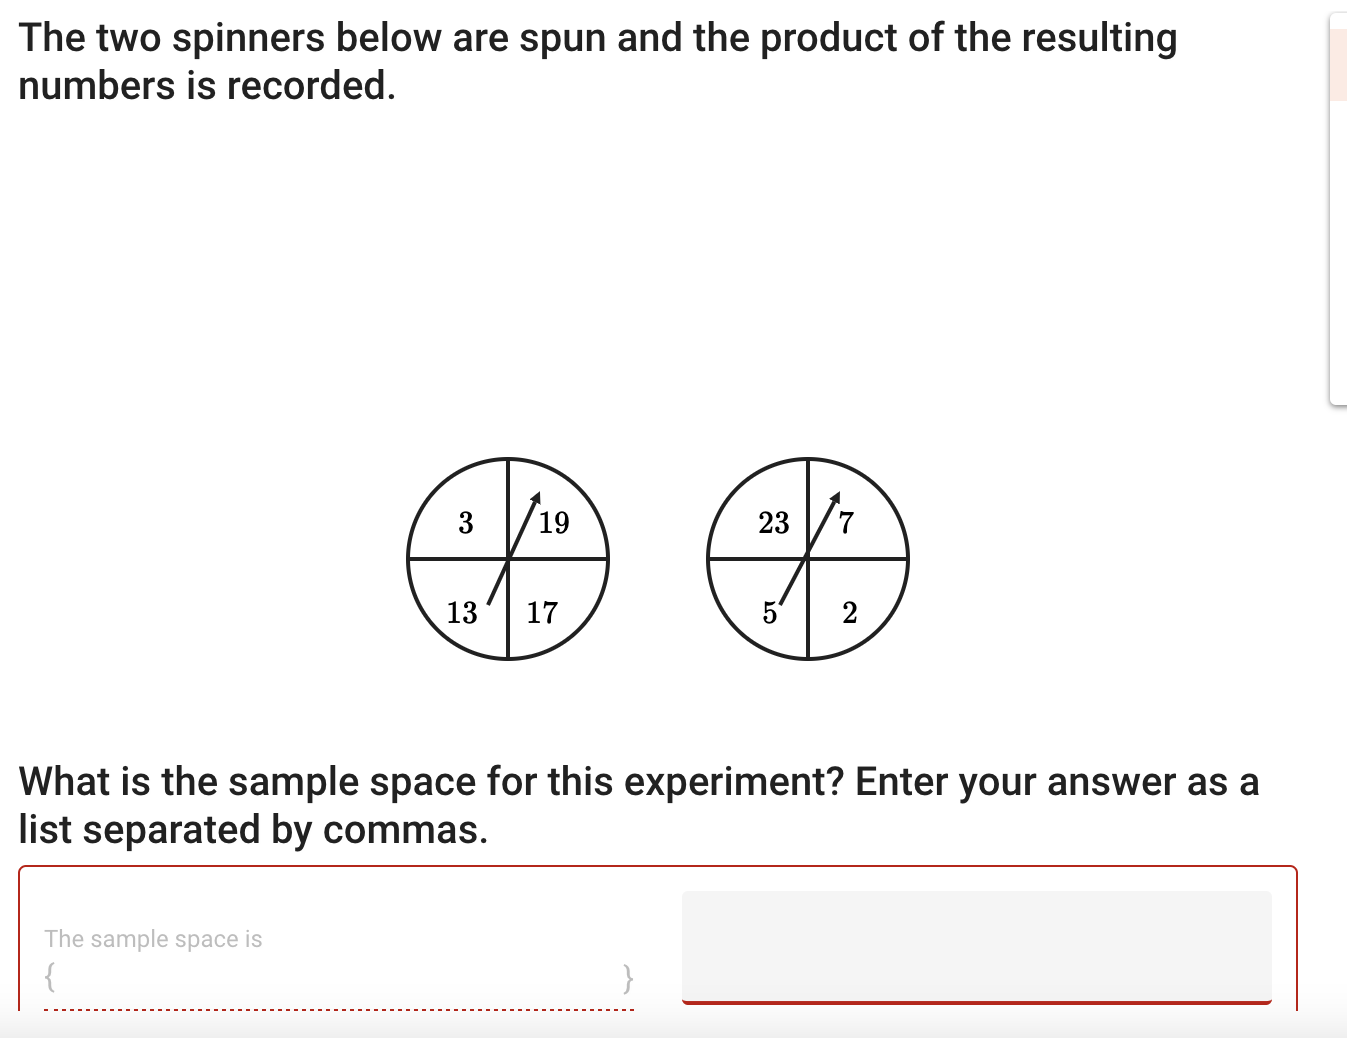Screen dimensions: 1347x1038
Task: Select the number 7 on the right spinner
Action: click(847, 522)
